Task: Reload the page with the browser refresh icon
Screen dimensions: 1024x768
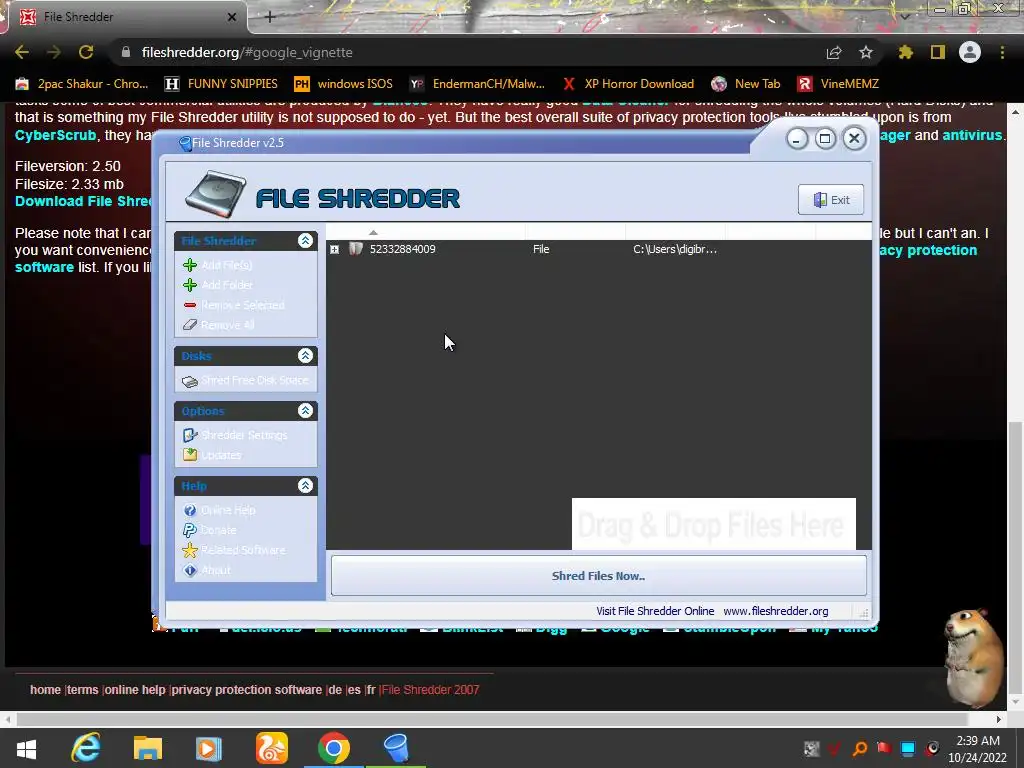Action: pos(86,52)
